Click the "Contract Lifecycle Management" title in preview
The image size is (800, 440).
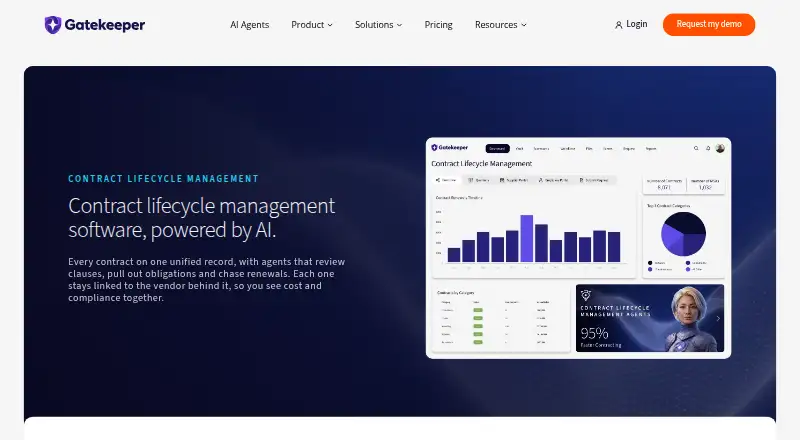click(482, 163)
